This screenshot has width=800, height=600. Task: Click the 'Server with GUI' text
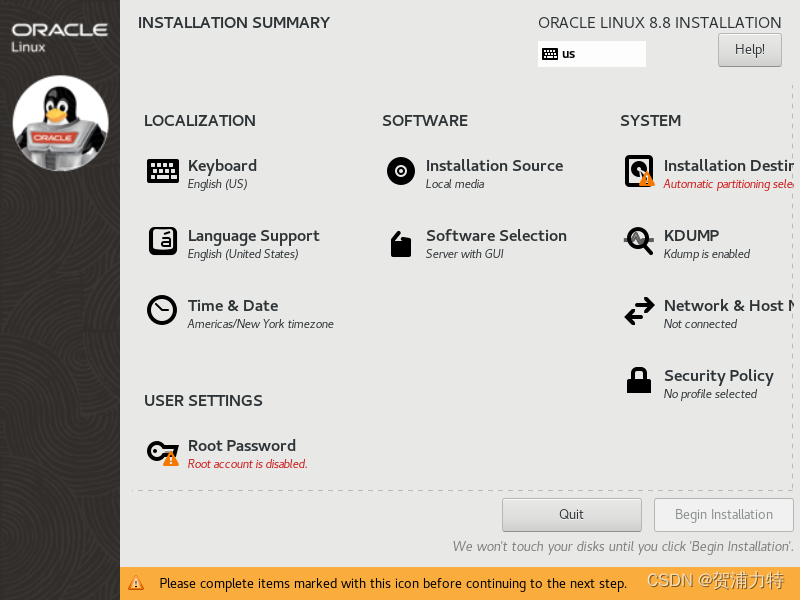click(465, 254)
